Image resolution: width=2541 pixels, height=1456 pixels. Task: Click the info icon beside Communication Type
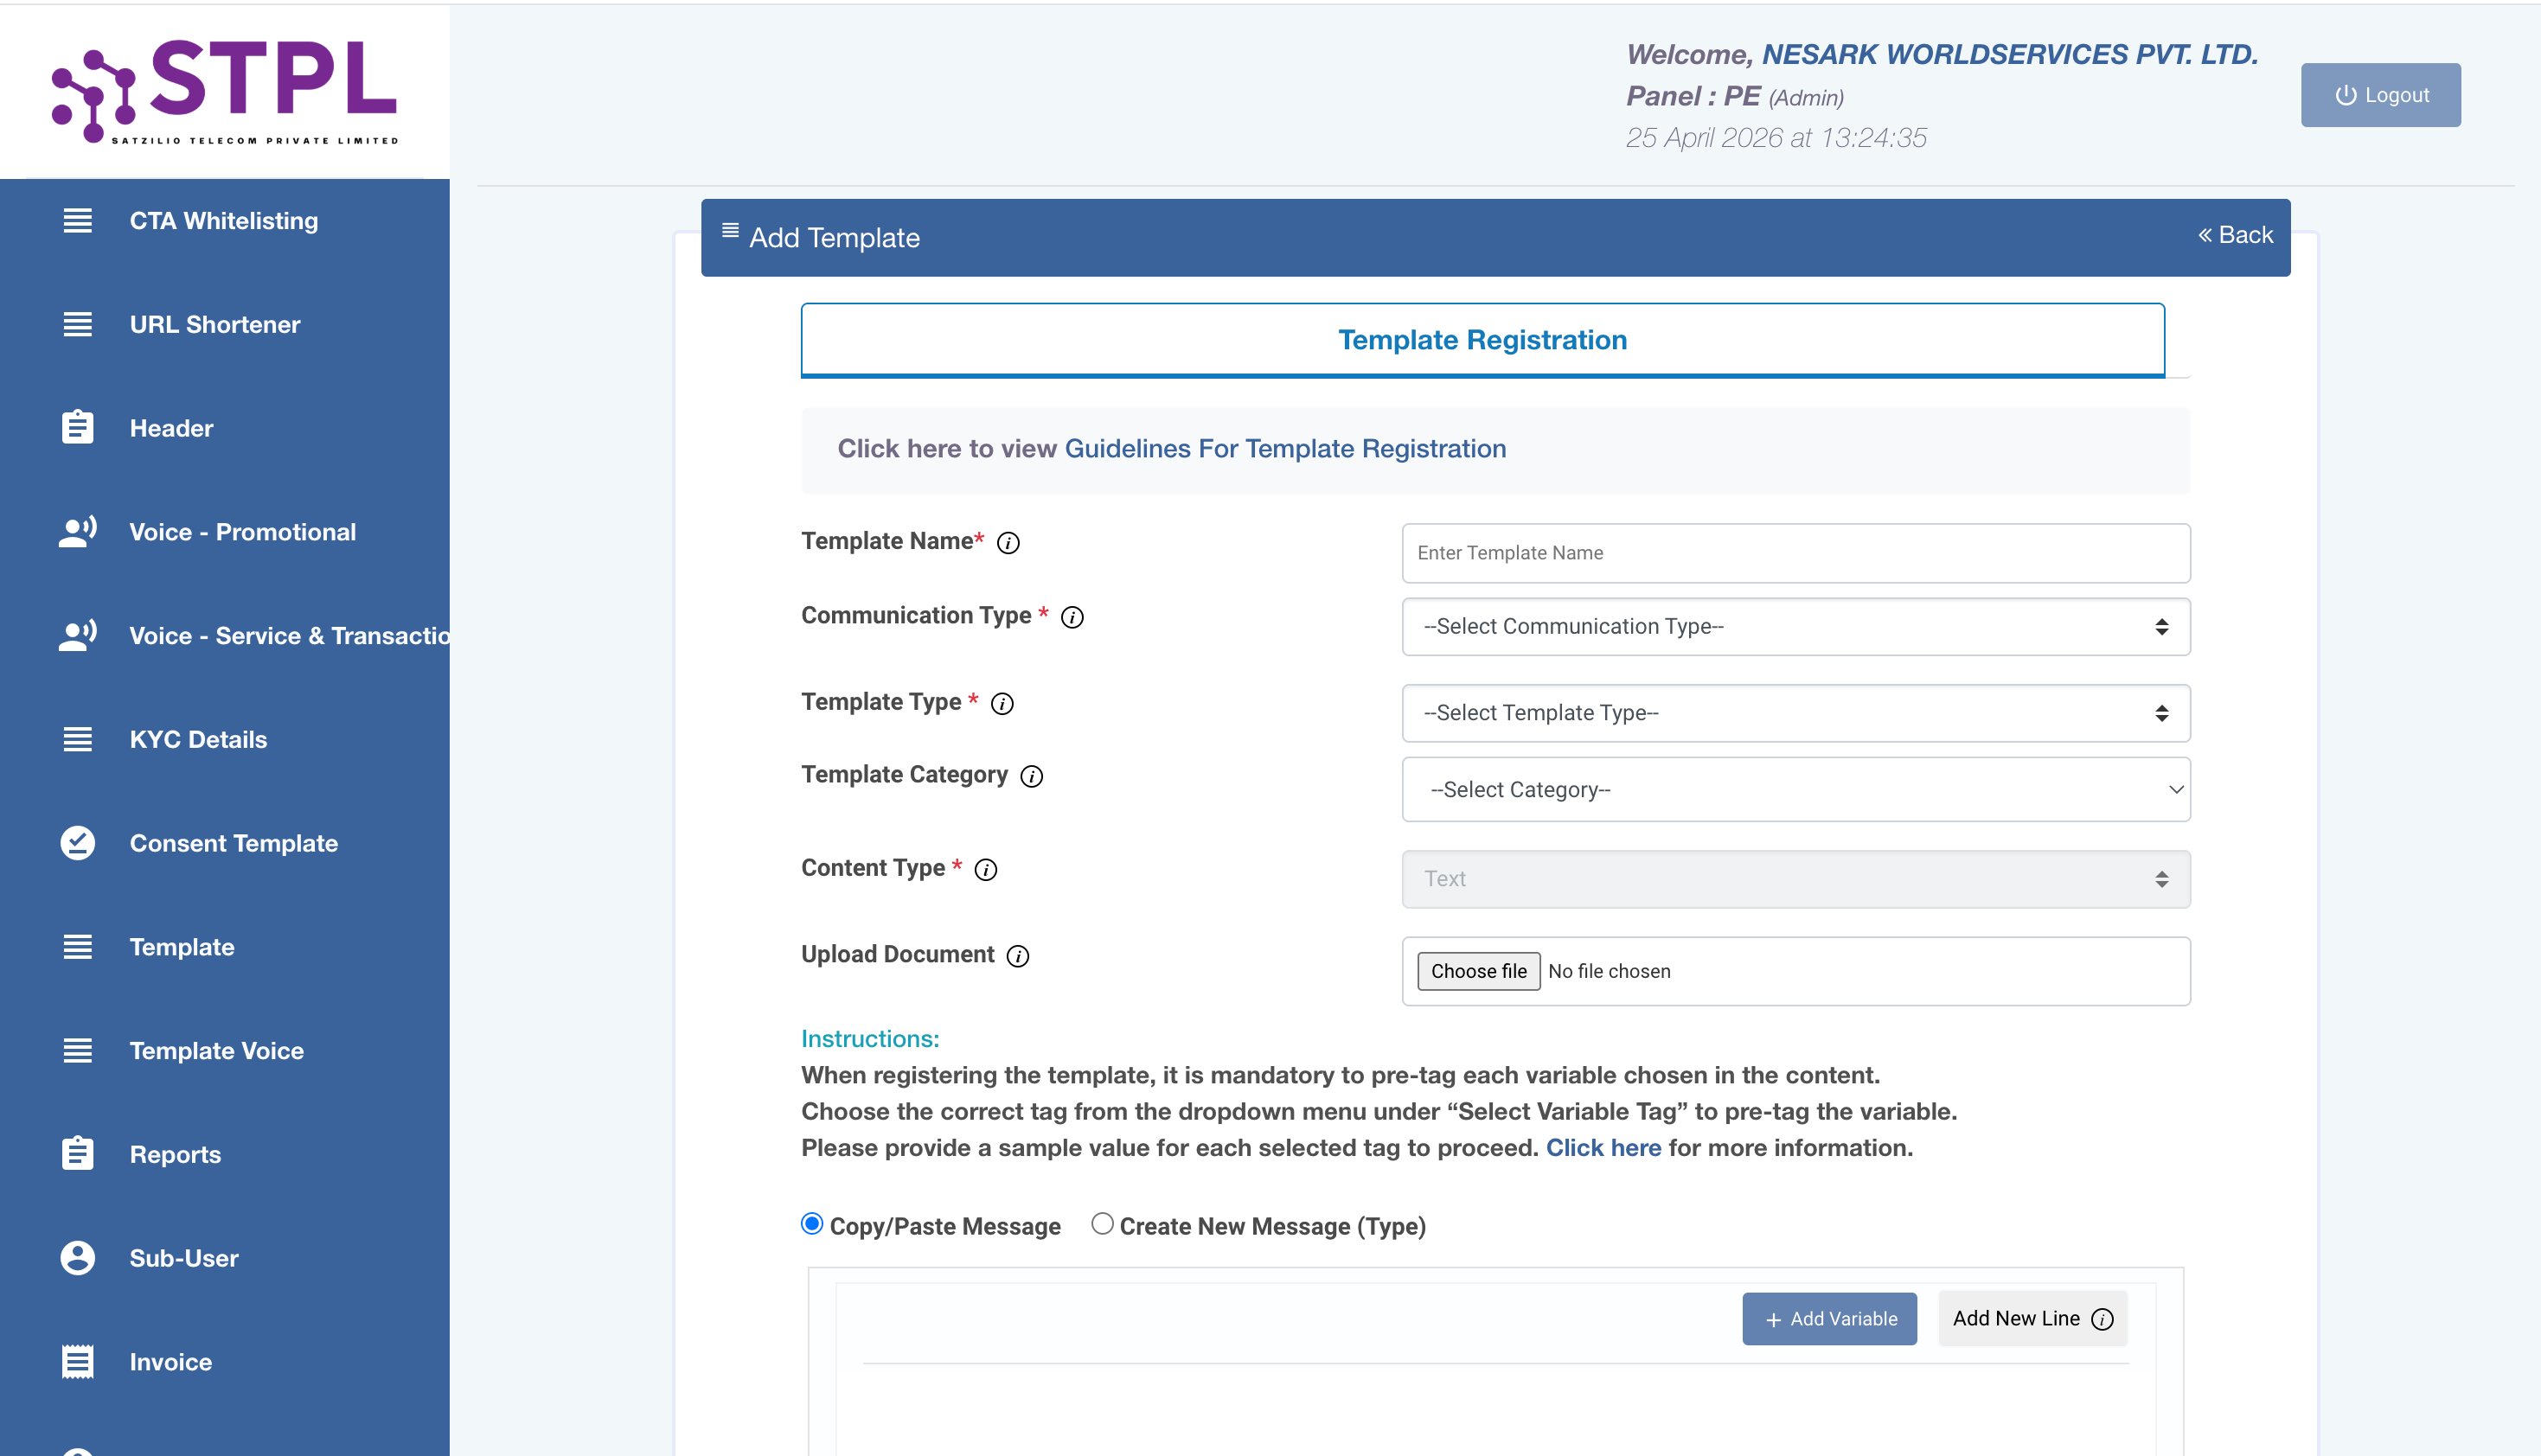[1072, 617]
